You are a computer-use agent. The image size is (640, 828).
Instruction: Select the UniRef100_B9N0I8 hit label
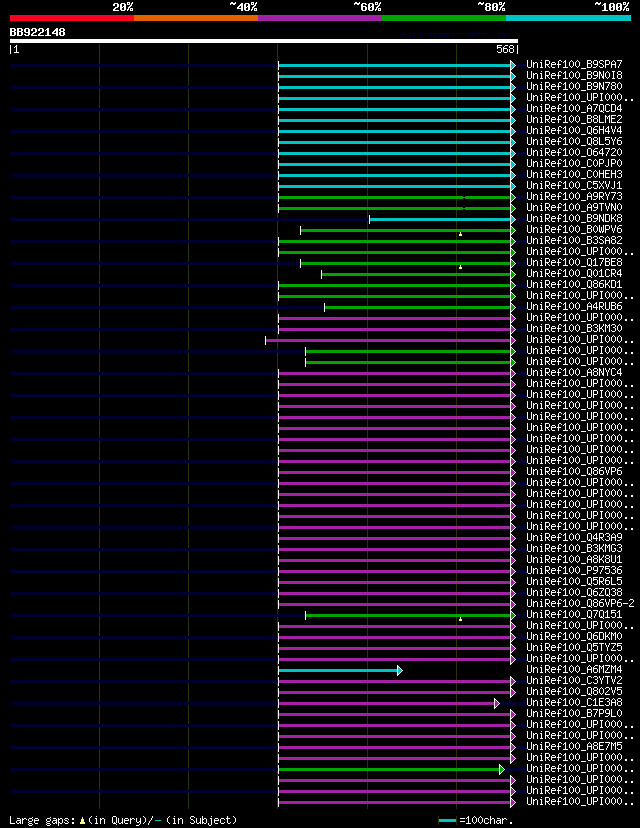coord(574,76)
